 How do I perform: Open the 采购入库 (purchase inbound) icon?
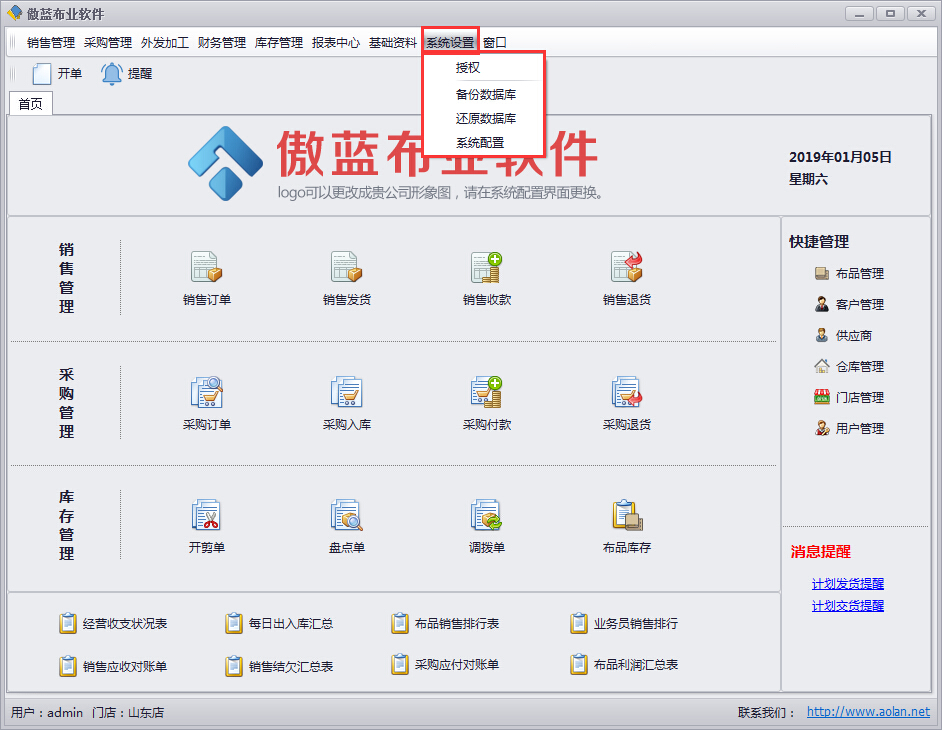[346, 400]
